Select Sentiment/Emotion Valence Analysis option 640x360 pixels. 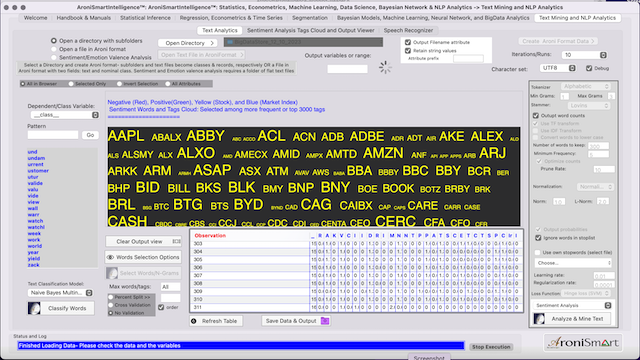(x=54, y=58)
